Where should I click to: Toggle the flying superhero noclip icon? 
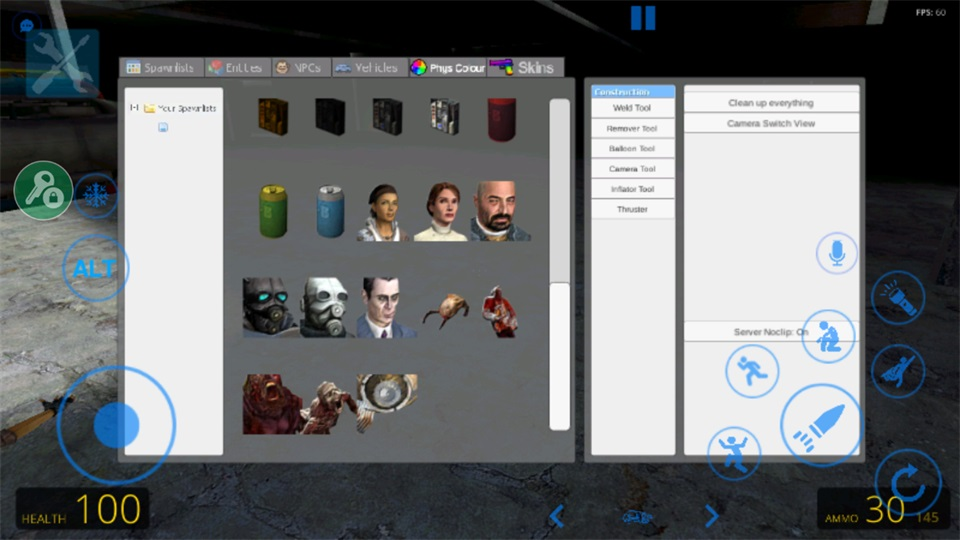pyautogui.click(x=898, y=371)
